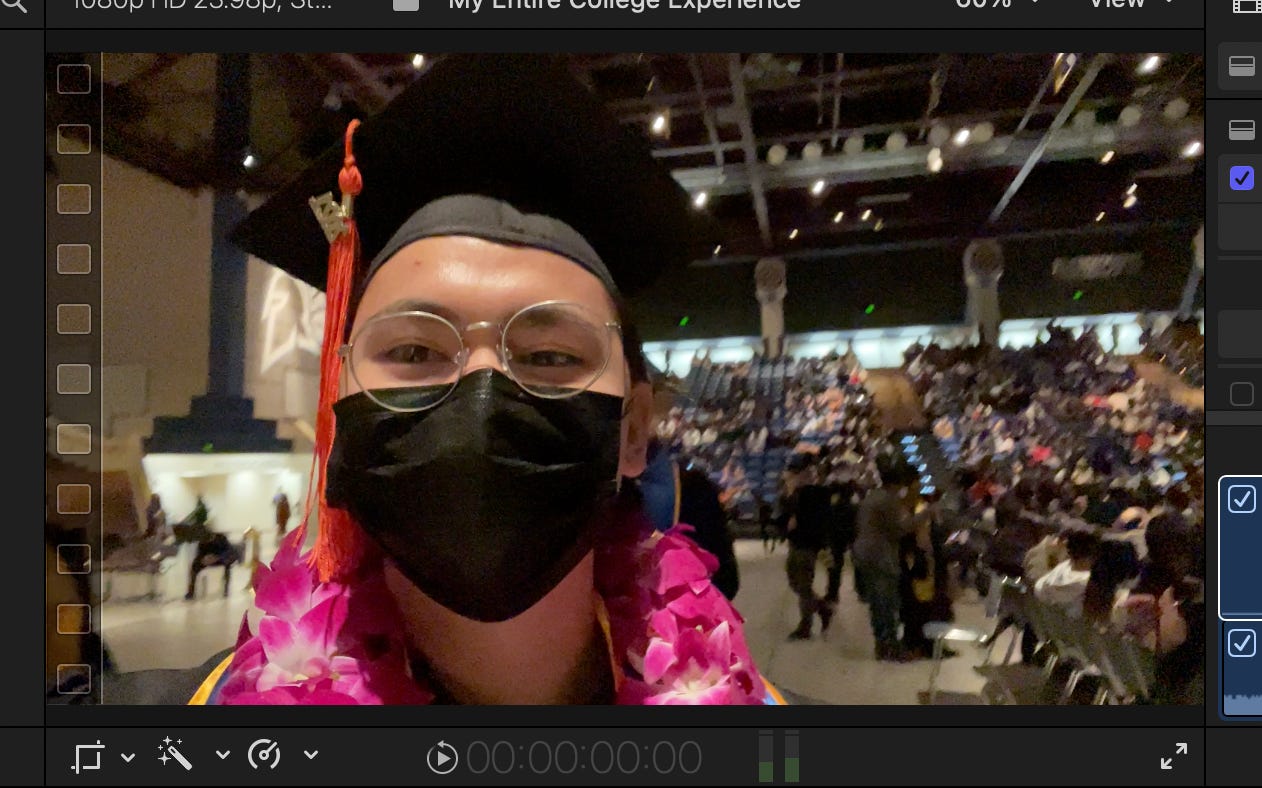Toggle checkbox on the clip showing audio waveform
Screen dimensions: 1262x788
[1242, 643]
